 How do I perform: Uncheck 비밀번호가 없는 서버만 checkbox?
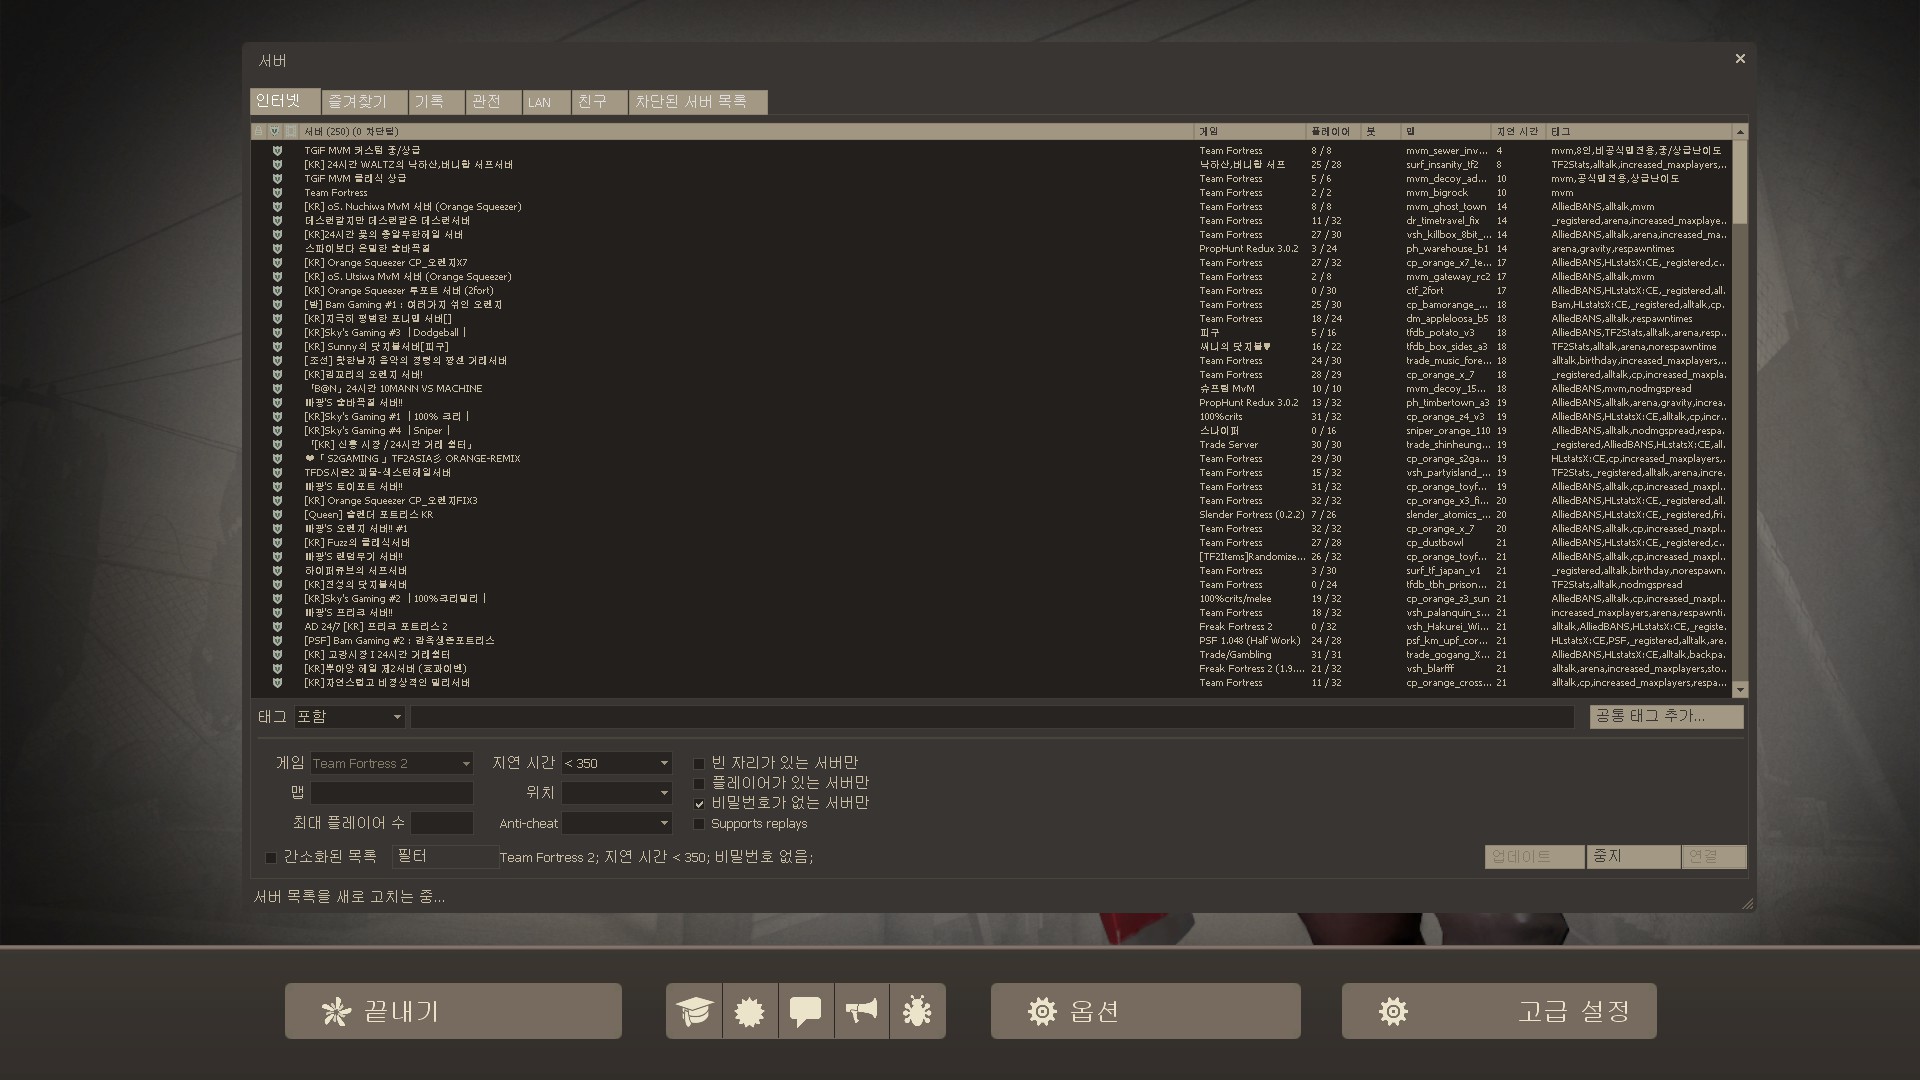[x=699, y=804]
